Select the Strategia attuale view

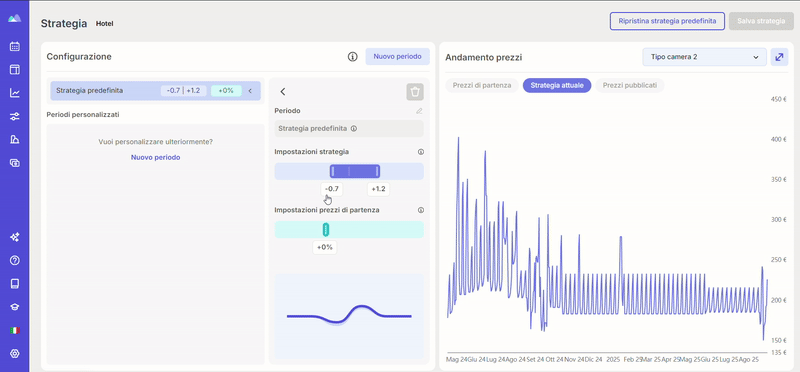point(557,85)
